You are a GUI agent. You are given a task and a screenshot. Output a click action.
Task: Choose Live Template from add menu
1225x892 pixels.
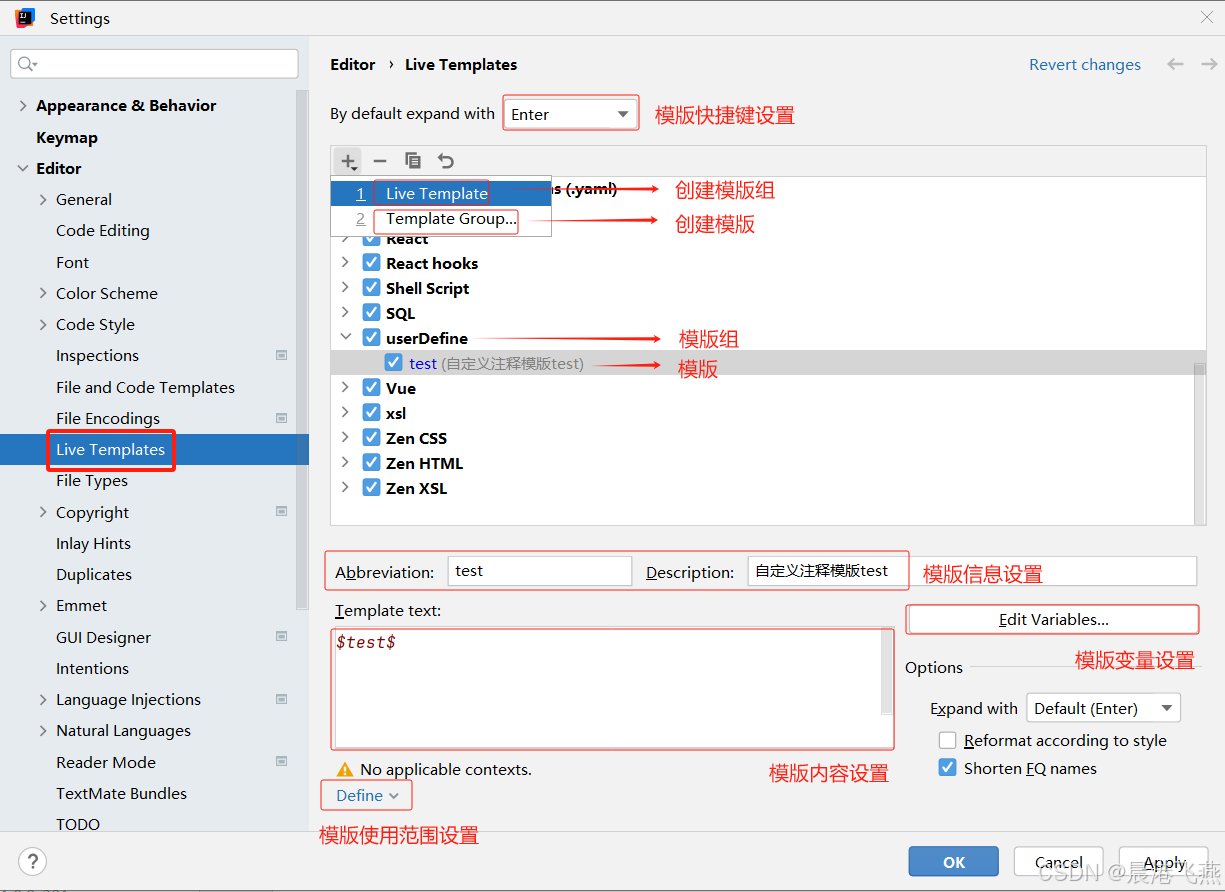[441, 193]
